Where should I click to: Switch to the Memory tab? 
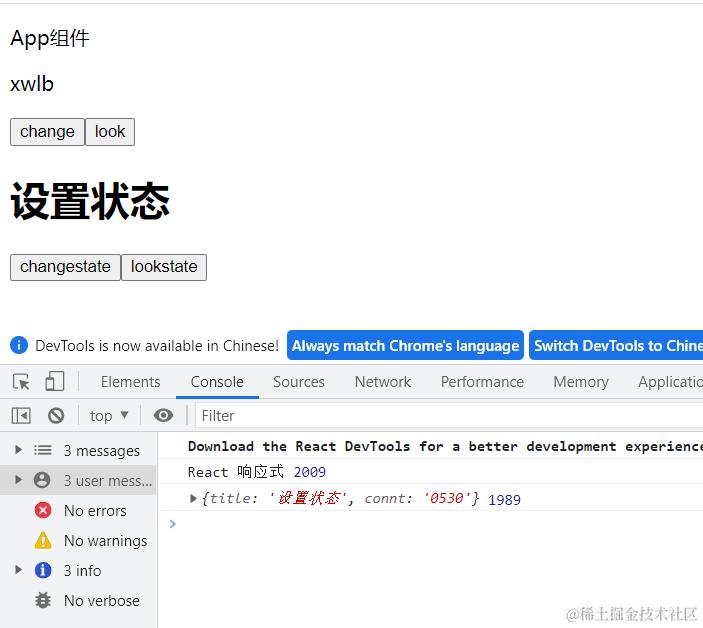(x=581, y=382)
